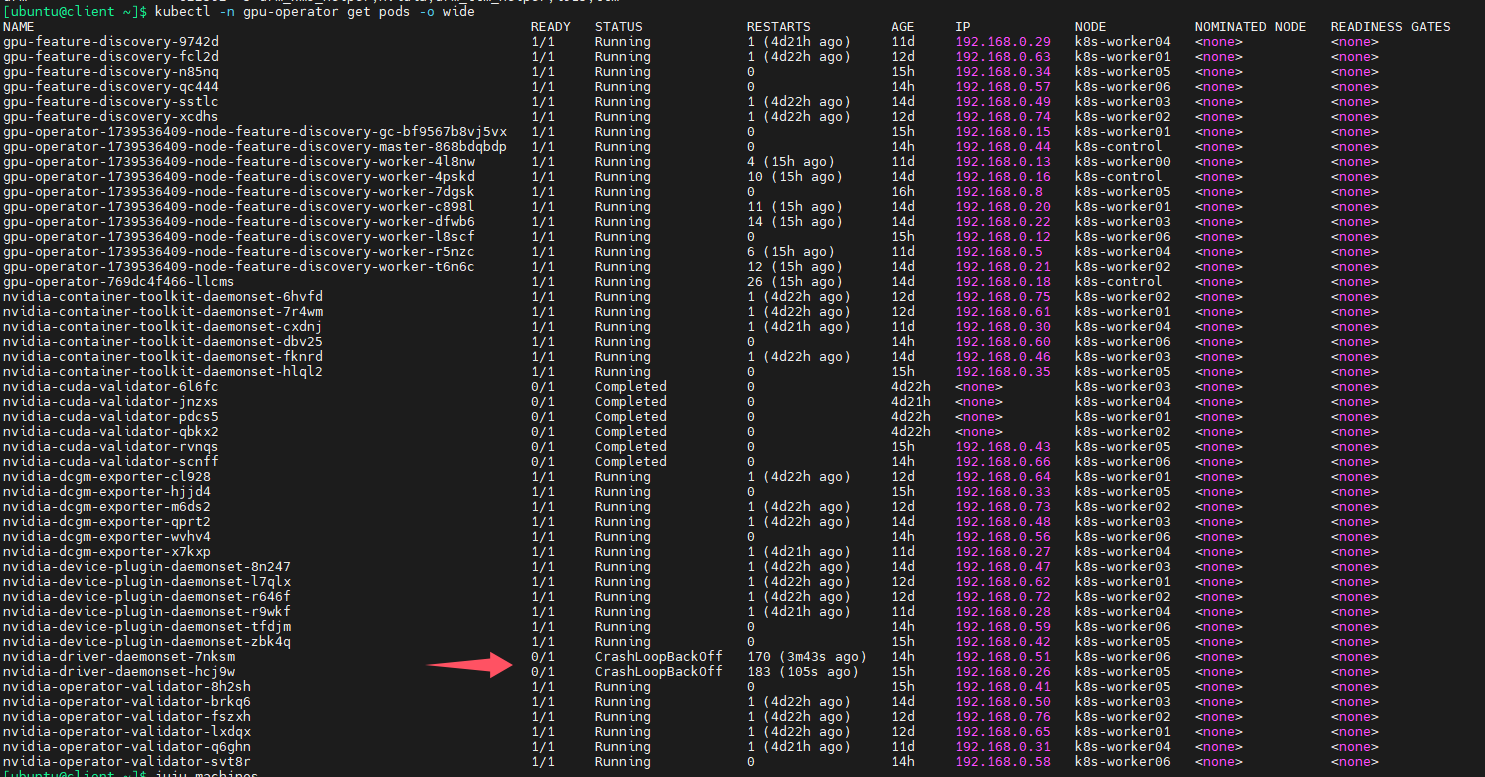This screenshot has width=1485, height=777.
Task: Click pod name nvidia-cuda-validator-6l6fc
Action: (110, 386)
